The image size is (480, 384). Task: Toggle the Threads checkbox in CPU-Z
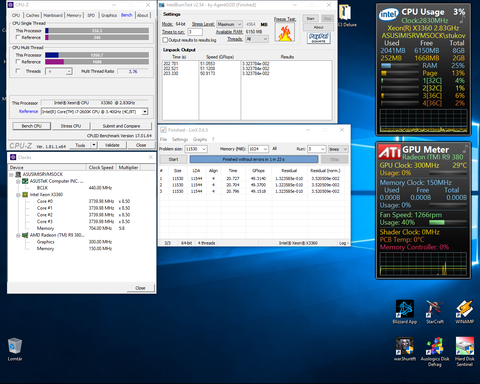click(x=18, y=71)
